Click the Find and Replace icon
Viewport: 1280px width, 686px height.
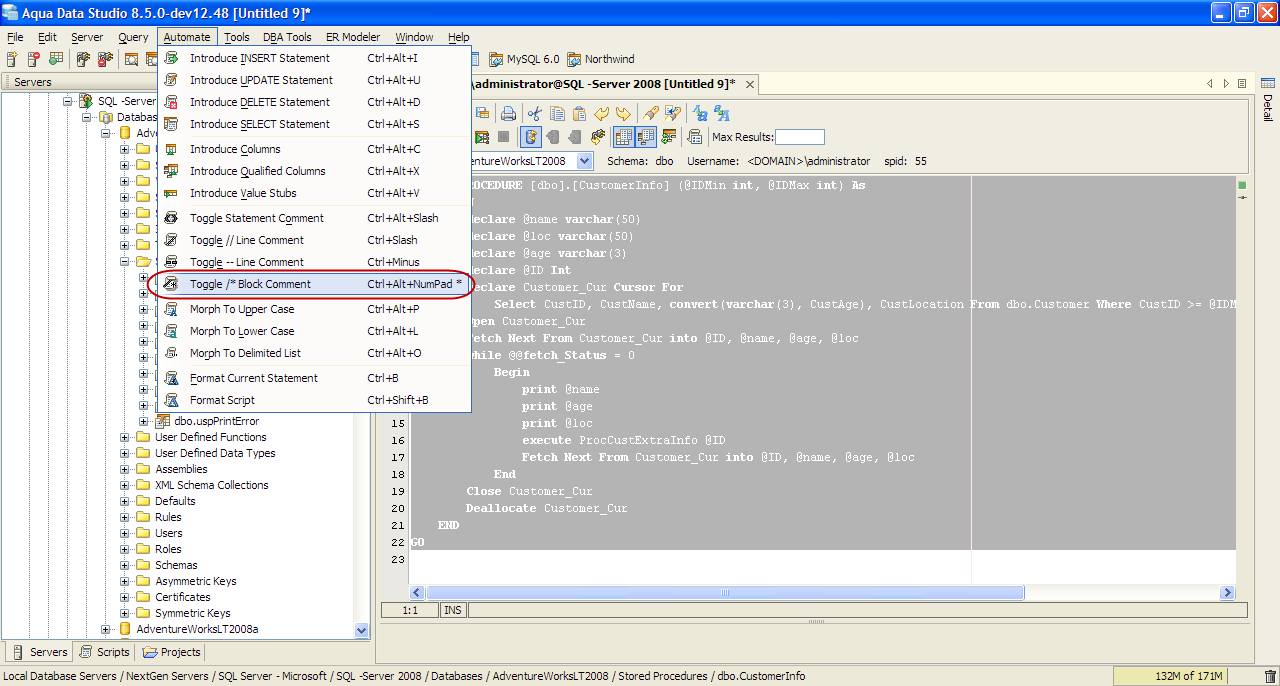[673, 114]
